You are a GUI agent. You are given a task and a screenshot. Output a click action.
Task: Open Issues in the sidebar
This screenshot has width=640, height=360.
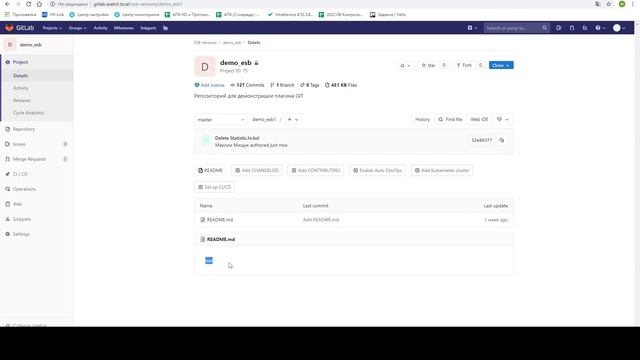[19, 144]
